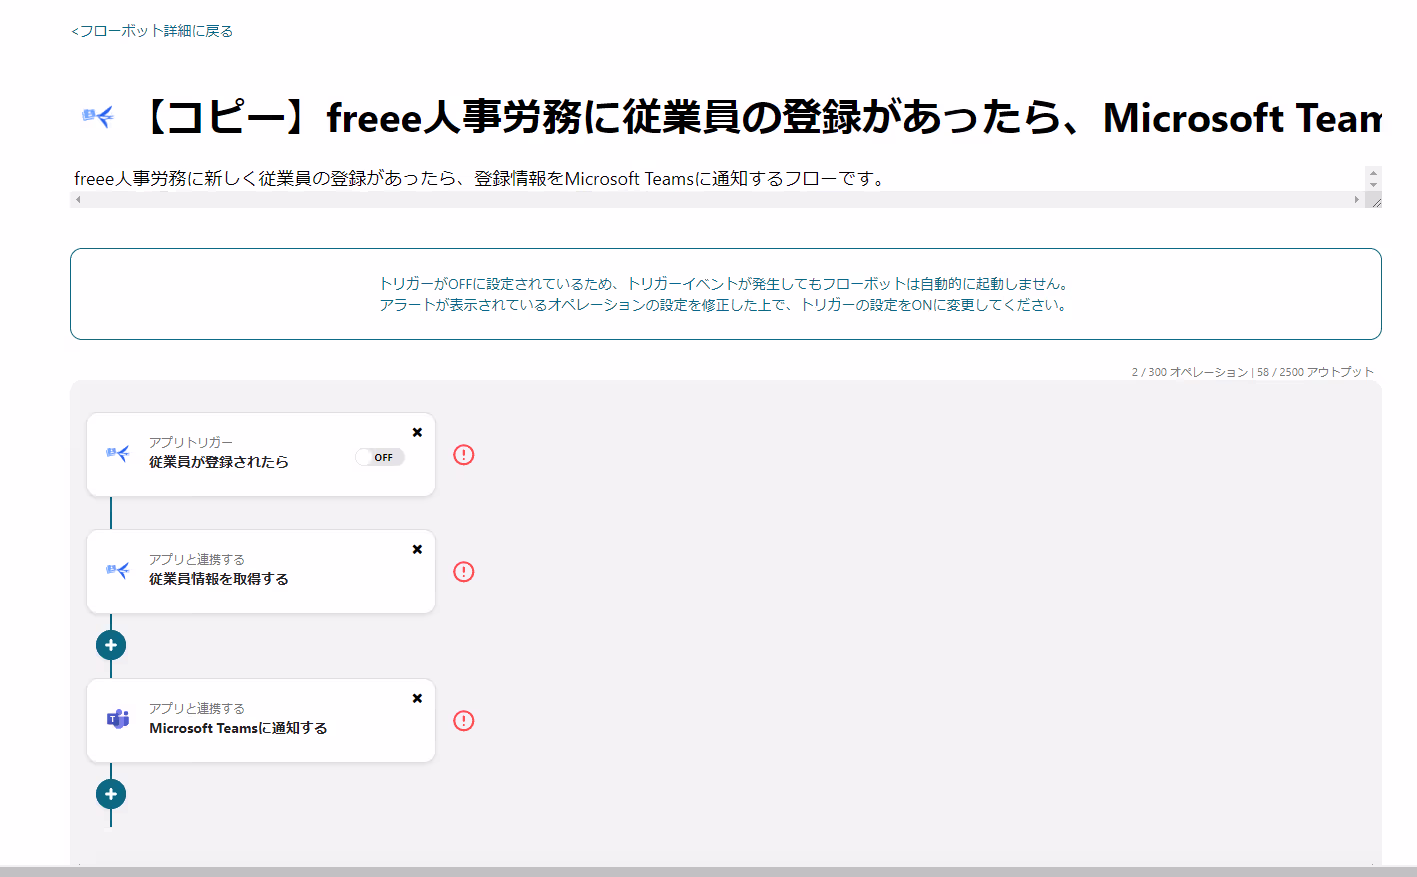The width and height of the screenshot is (1417, 877).
Task: Click the description scrollbar down arrow
Action: pyautogui.click(x=1373, y=185)
